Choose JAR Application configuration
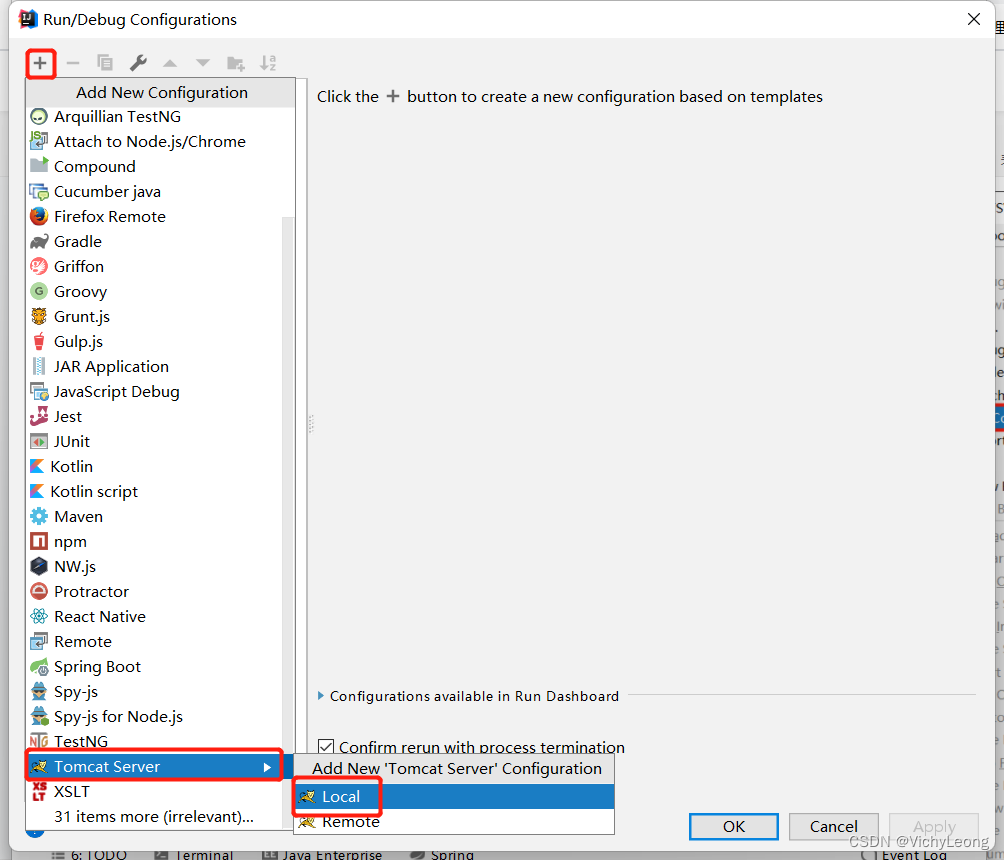This screenshot has height=860, width=1004. pos(154,366)
